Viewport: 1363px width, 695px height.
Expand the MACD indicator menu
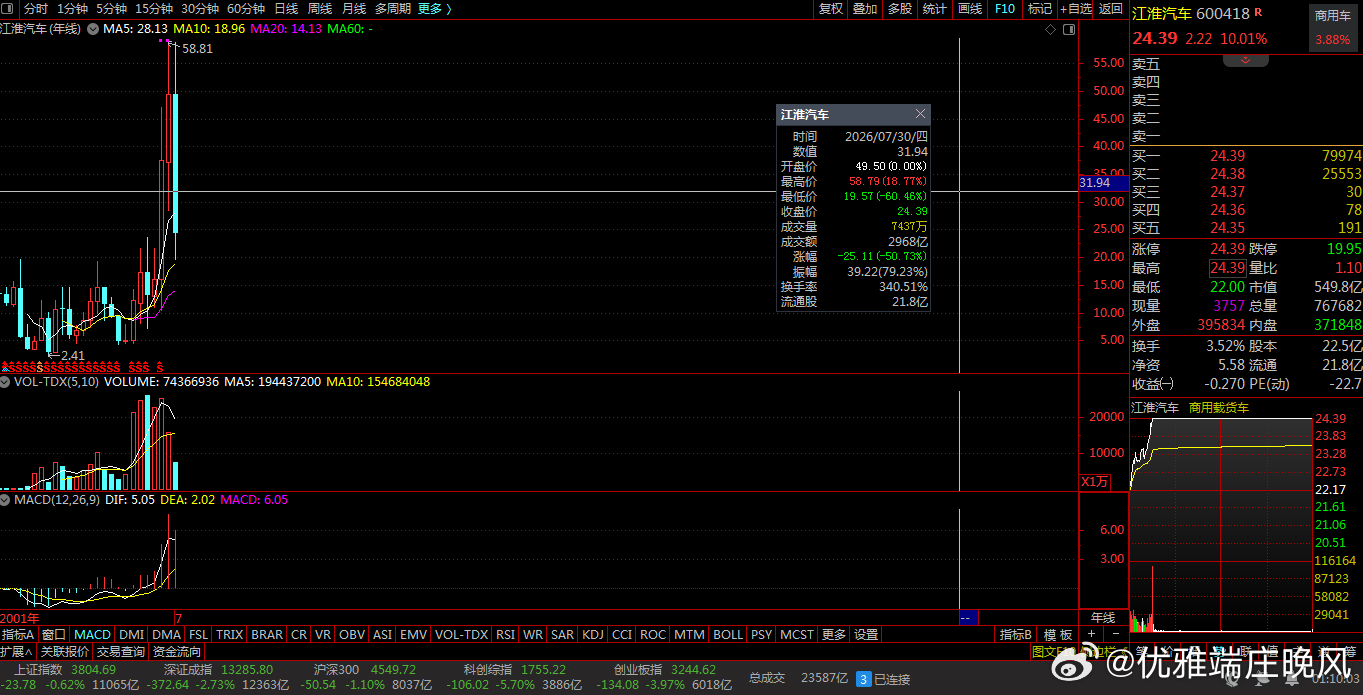pyautogui.click(x=6, y=499)
